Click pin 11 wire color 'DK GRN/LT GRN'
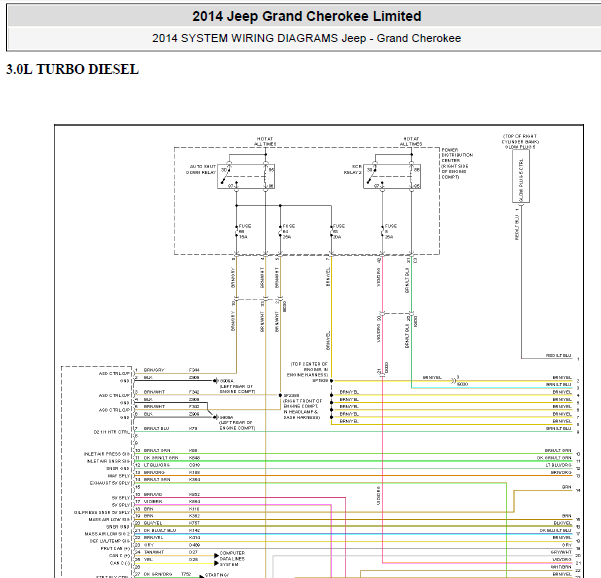 pyautogui.click(x=161, y=458)
